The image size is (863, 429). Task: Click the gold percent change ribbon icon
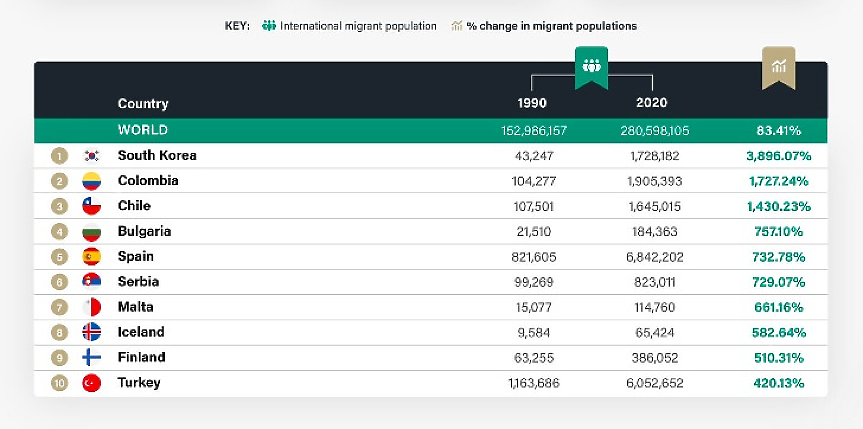(x=778, y=67)
